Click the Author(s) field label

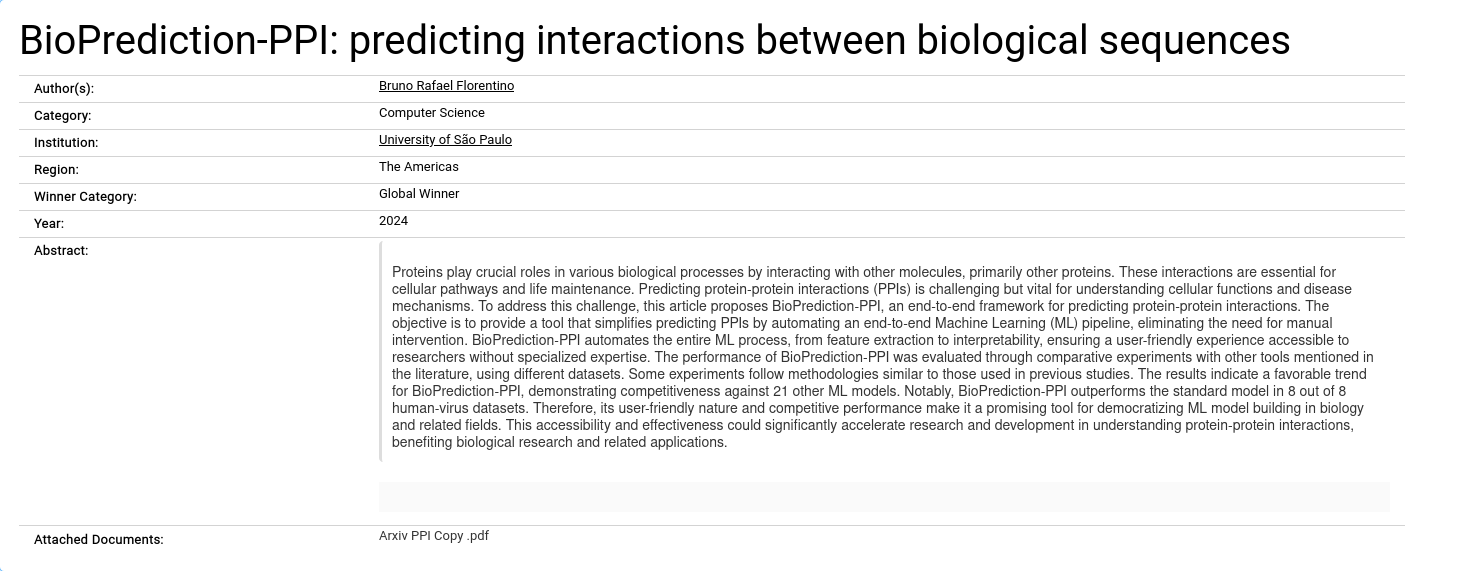point(64,89)
